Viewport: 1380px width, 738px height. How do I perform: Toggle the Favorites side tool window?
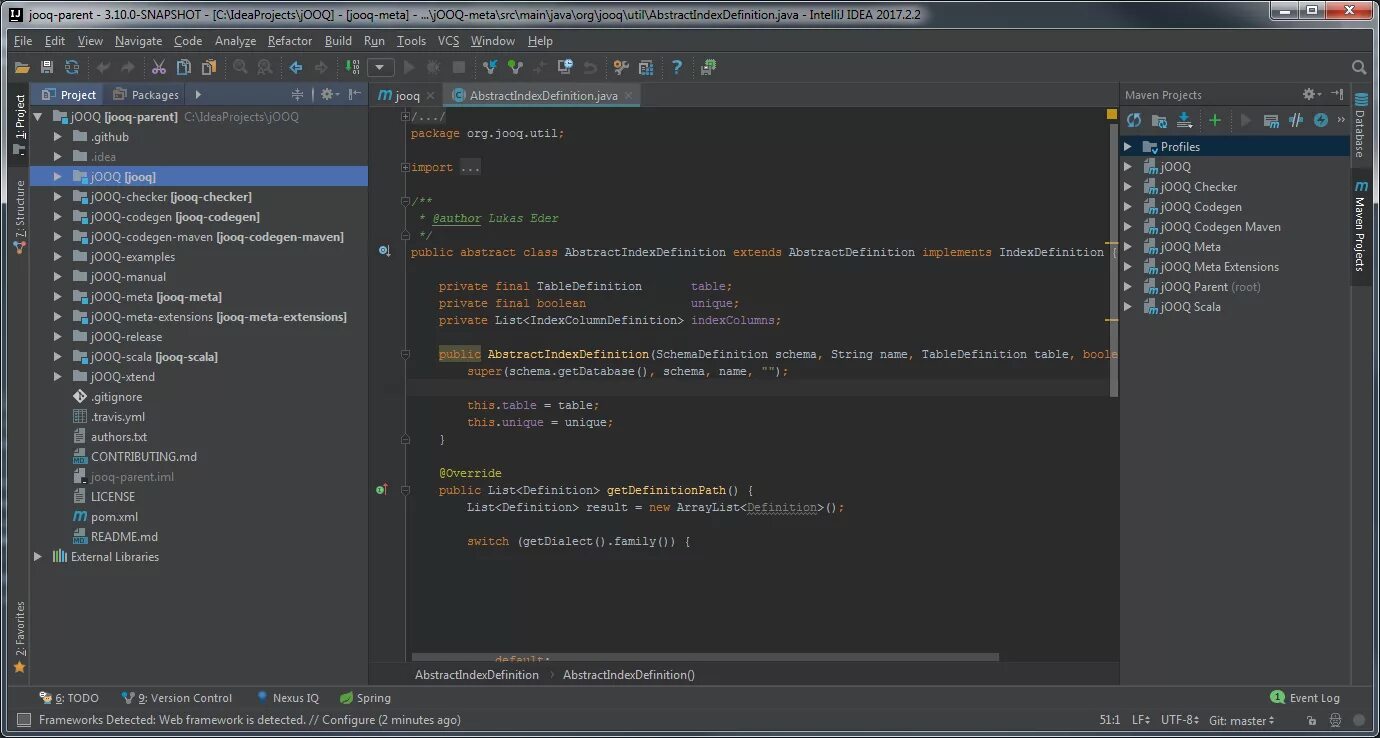click(x=19, y=637)
